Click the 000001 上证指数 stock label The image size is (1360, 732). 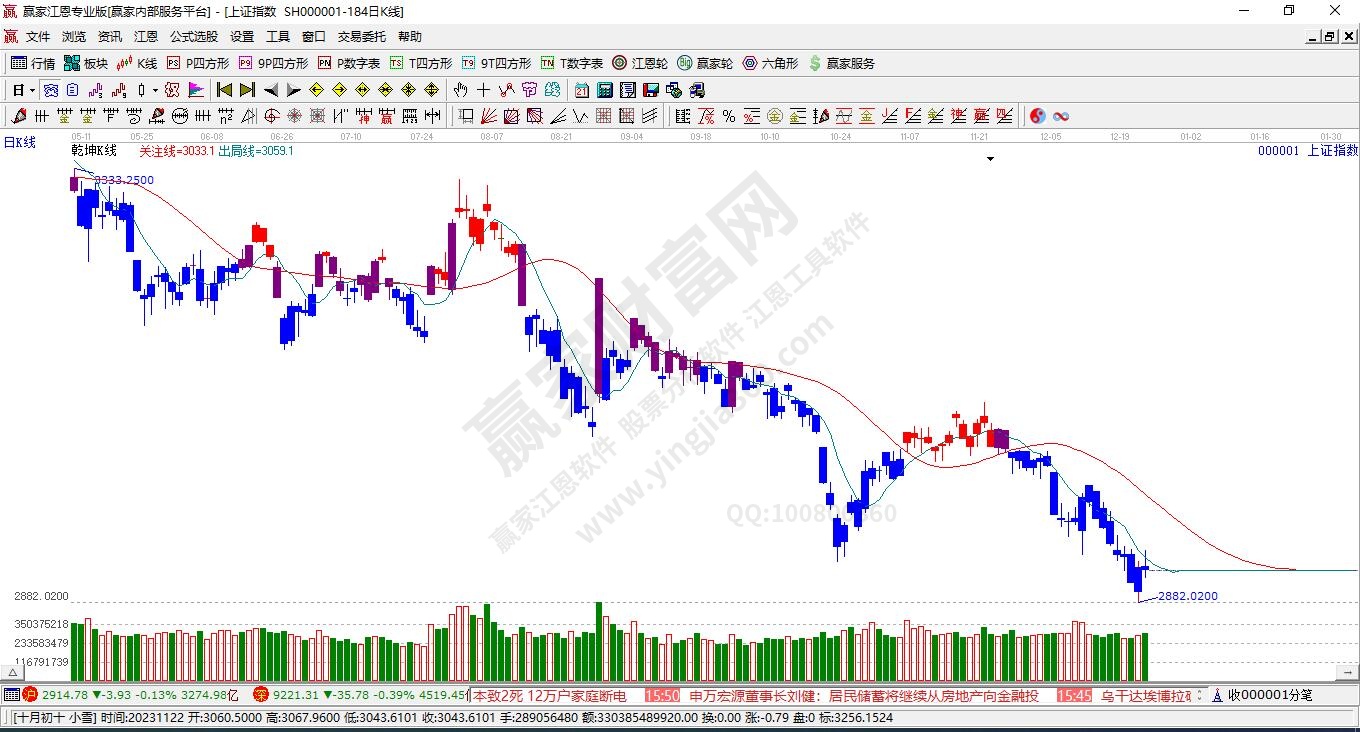click(x=1307, y=150)
